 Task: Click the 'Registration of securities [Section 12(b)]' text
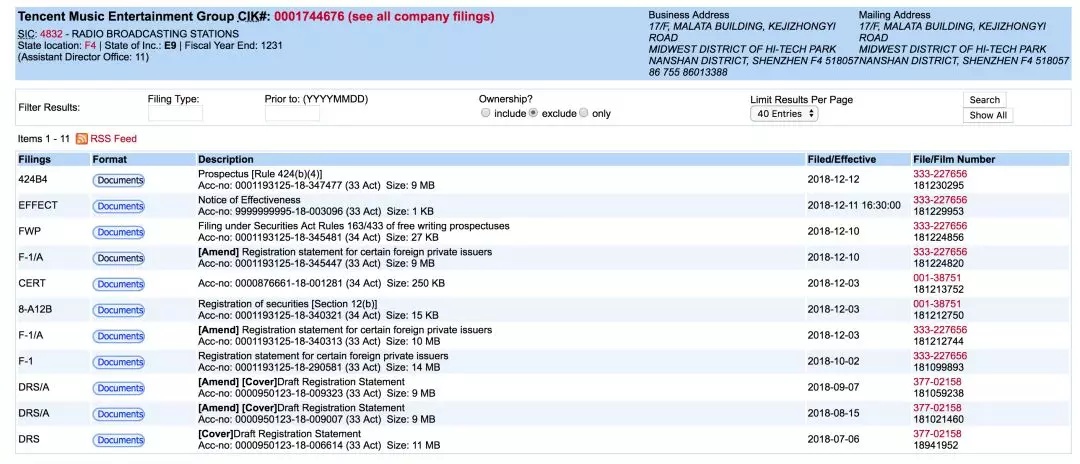click(x=288, y=304)
